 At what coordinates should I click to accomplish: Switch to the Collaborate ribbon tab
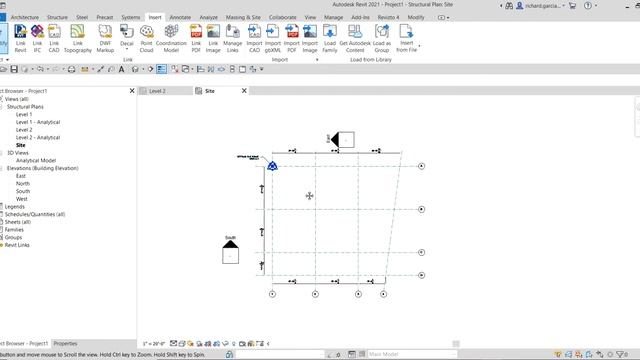click(x=282, y=18)
